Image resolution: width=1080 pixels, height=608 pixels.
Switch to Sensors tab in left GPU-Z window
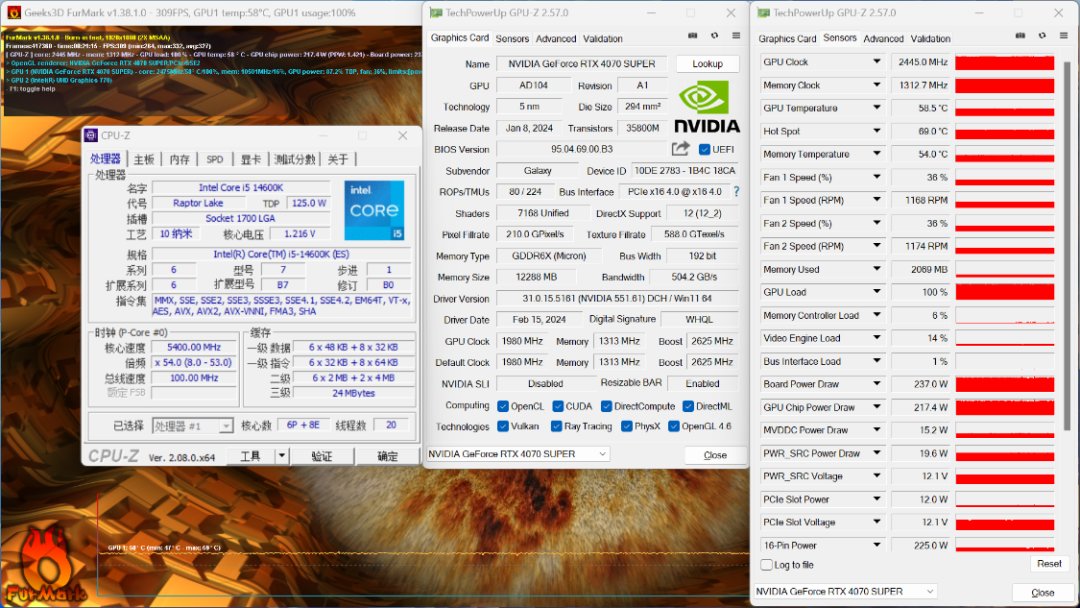(512, 39)
